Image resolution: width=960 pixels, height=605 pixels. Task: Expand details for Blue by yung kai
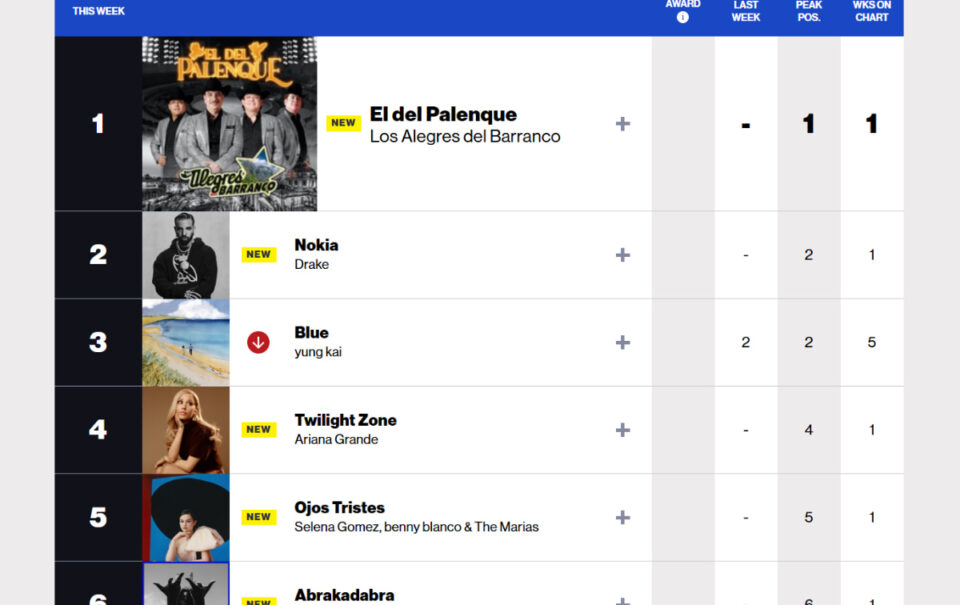623,342
